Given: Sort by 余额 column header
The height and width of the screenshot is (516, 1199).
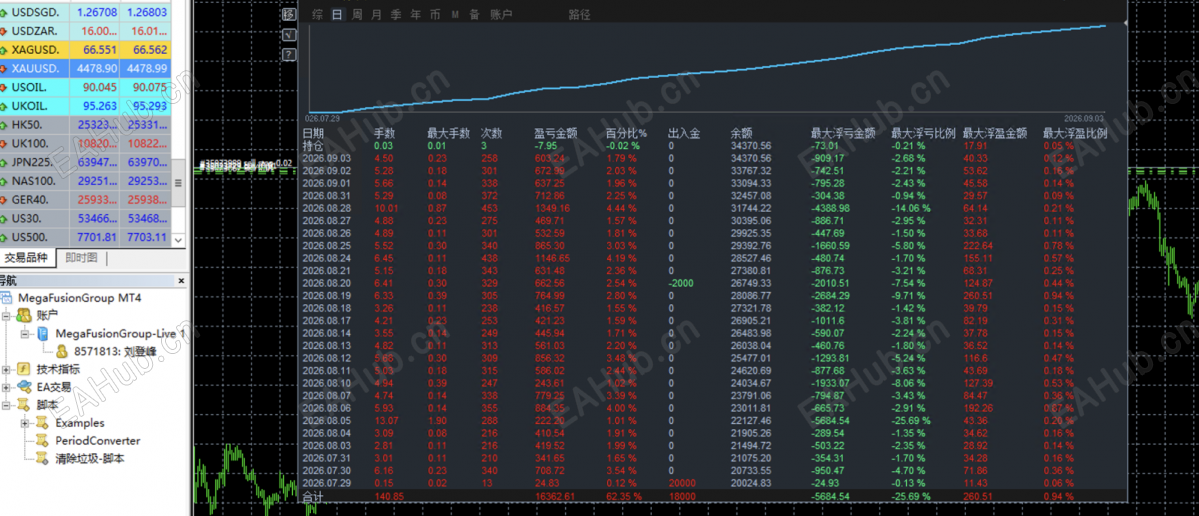Looking at the screenshot, I should pos(742,134).
